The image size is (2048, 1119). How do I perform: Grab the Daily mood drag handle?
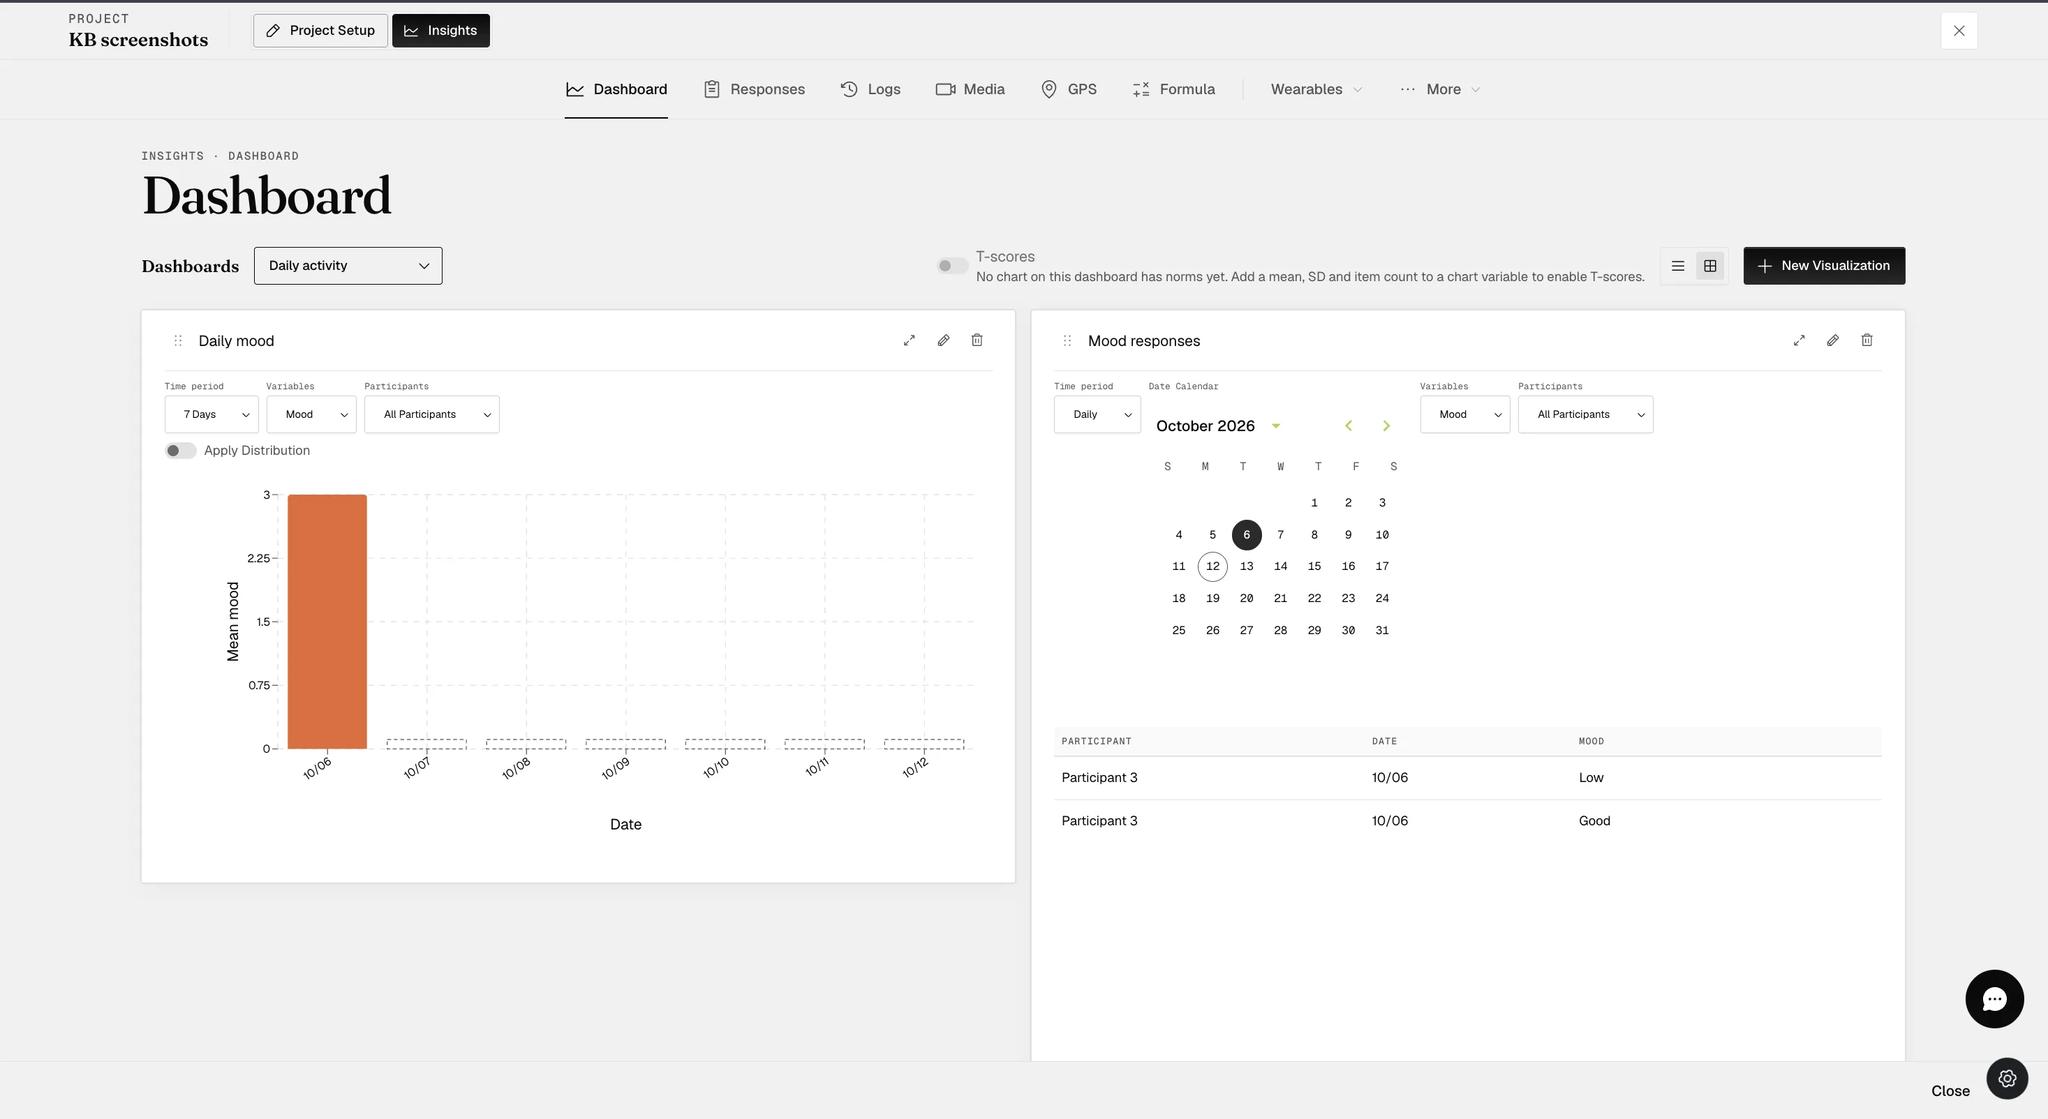178,341
